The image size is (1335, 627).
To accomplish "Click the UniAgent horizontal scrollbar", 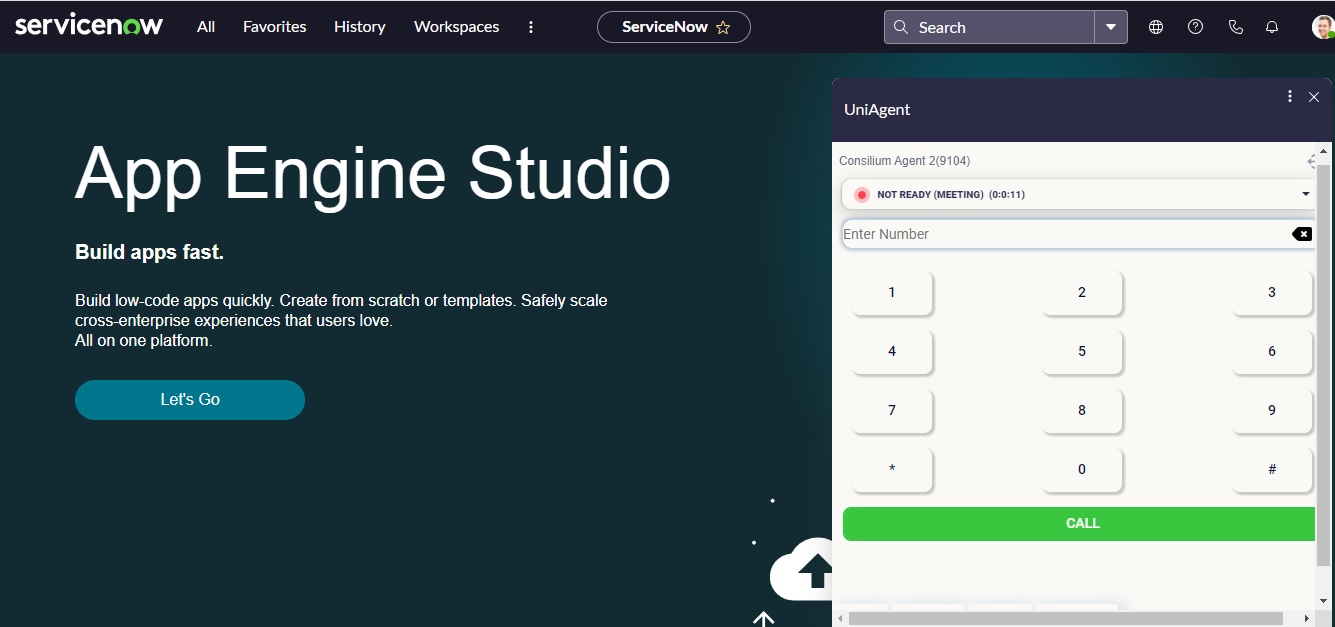I will [x=1065, y=619].
